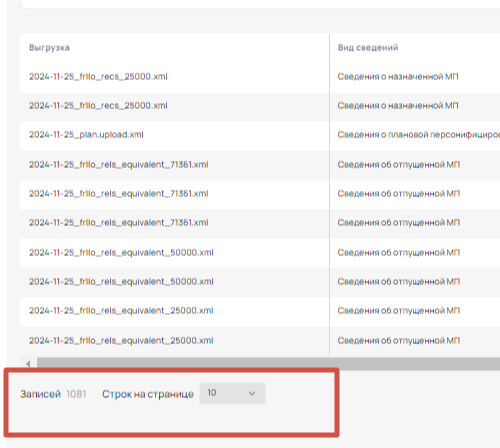The width and height of the screenshot is (500, 448).
Task: Select the first frllo_recs_25000.xml entry
Action: (x=98, y=77)
